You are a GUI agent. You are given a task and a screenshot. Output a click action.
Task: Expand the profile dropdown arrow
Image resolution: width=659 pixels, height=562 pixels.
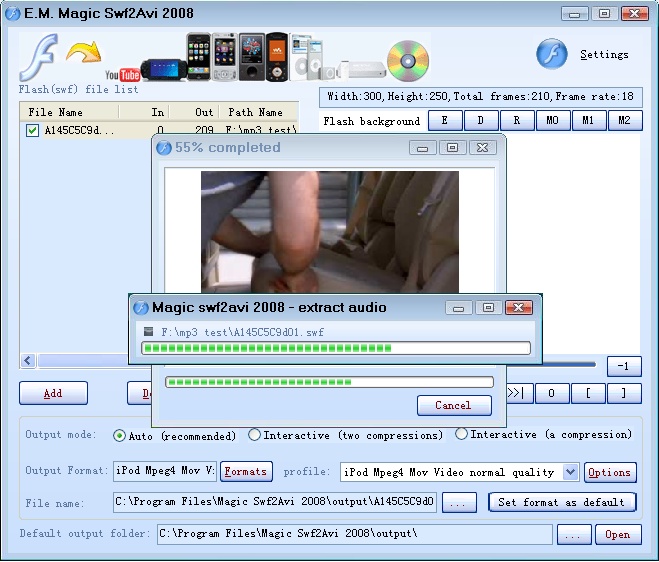[570, 472]
